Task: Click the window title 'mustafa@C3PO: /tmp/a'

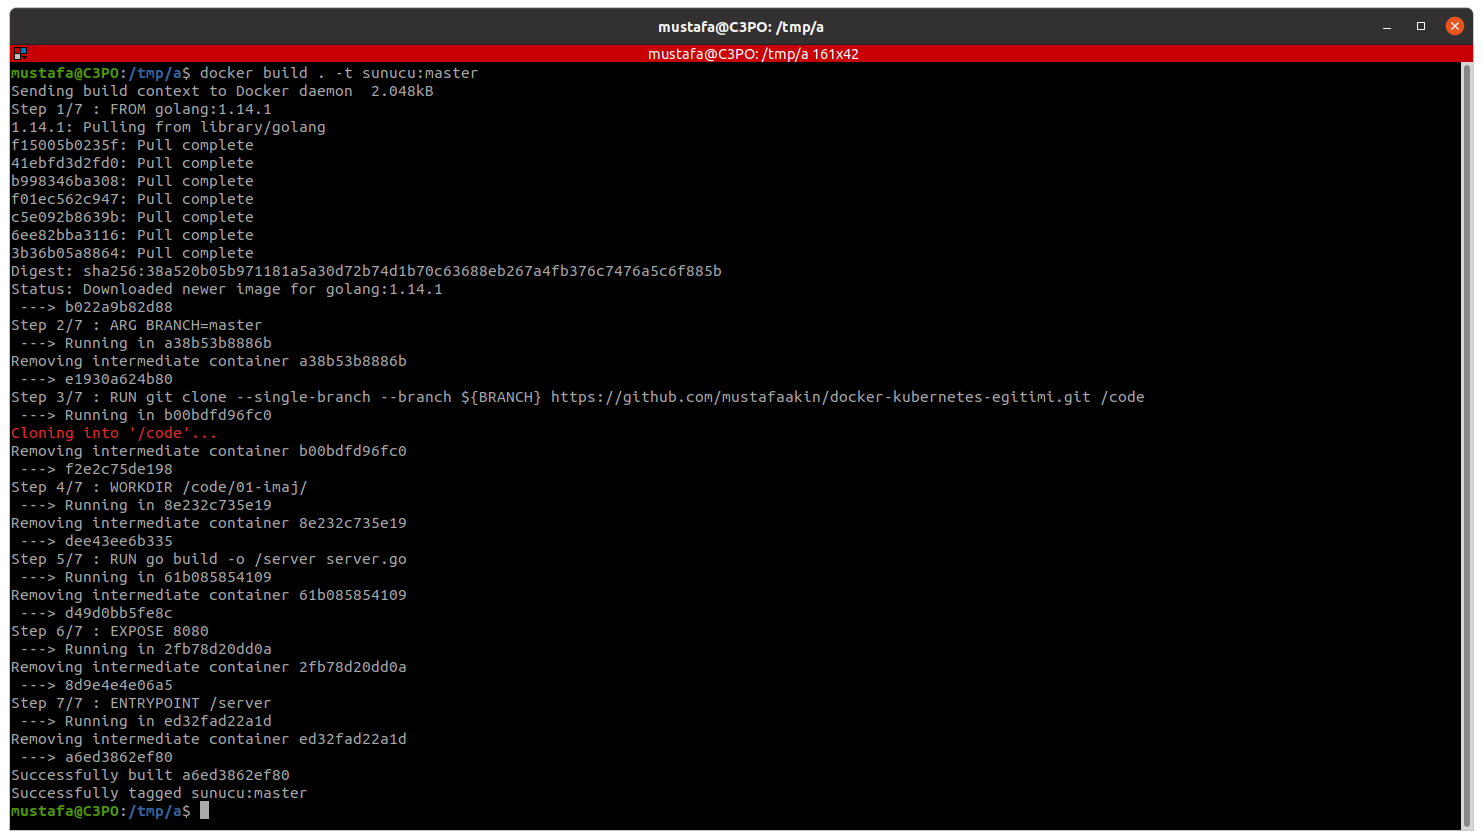Action: click(x=741, y=27)
